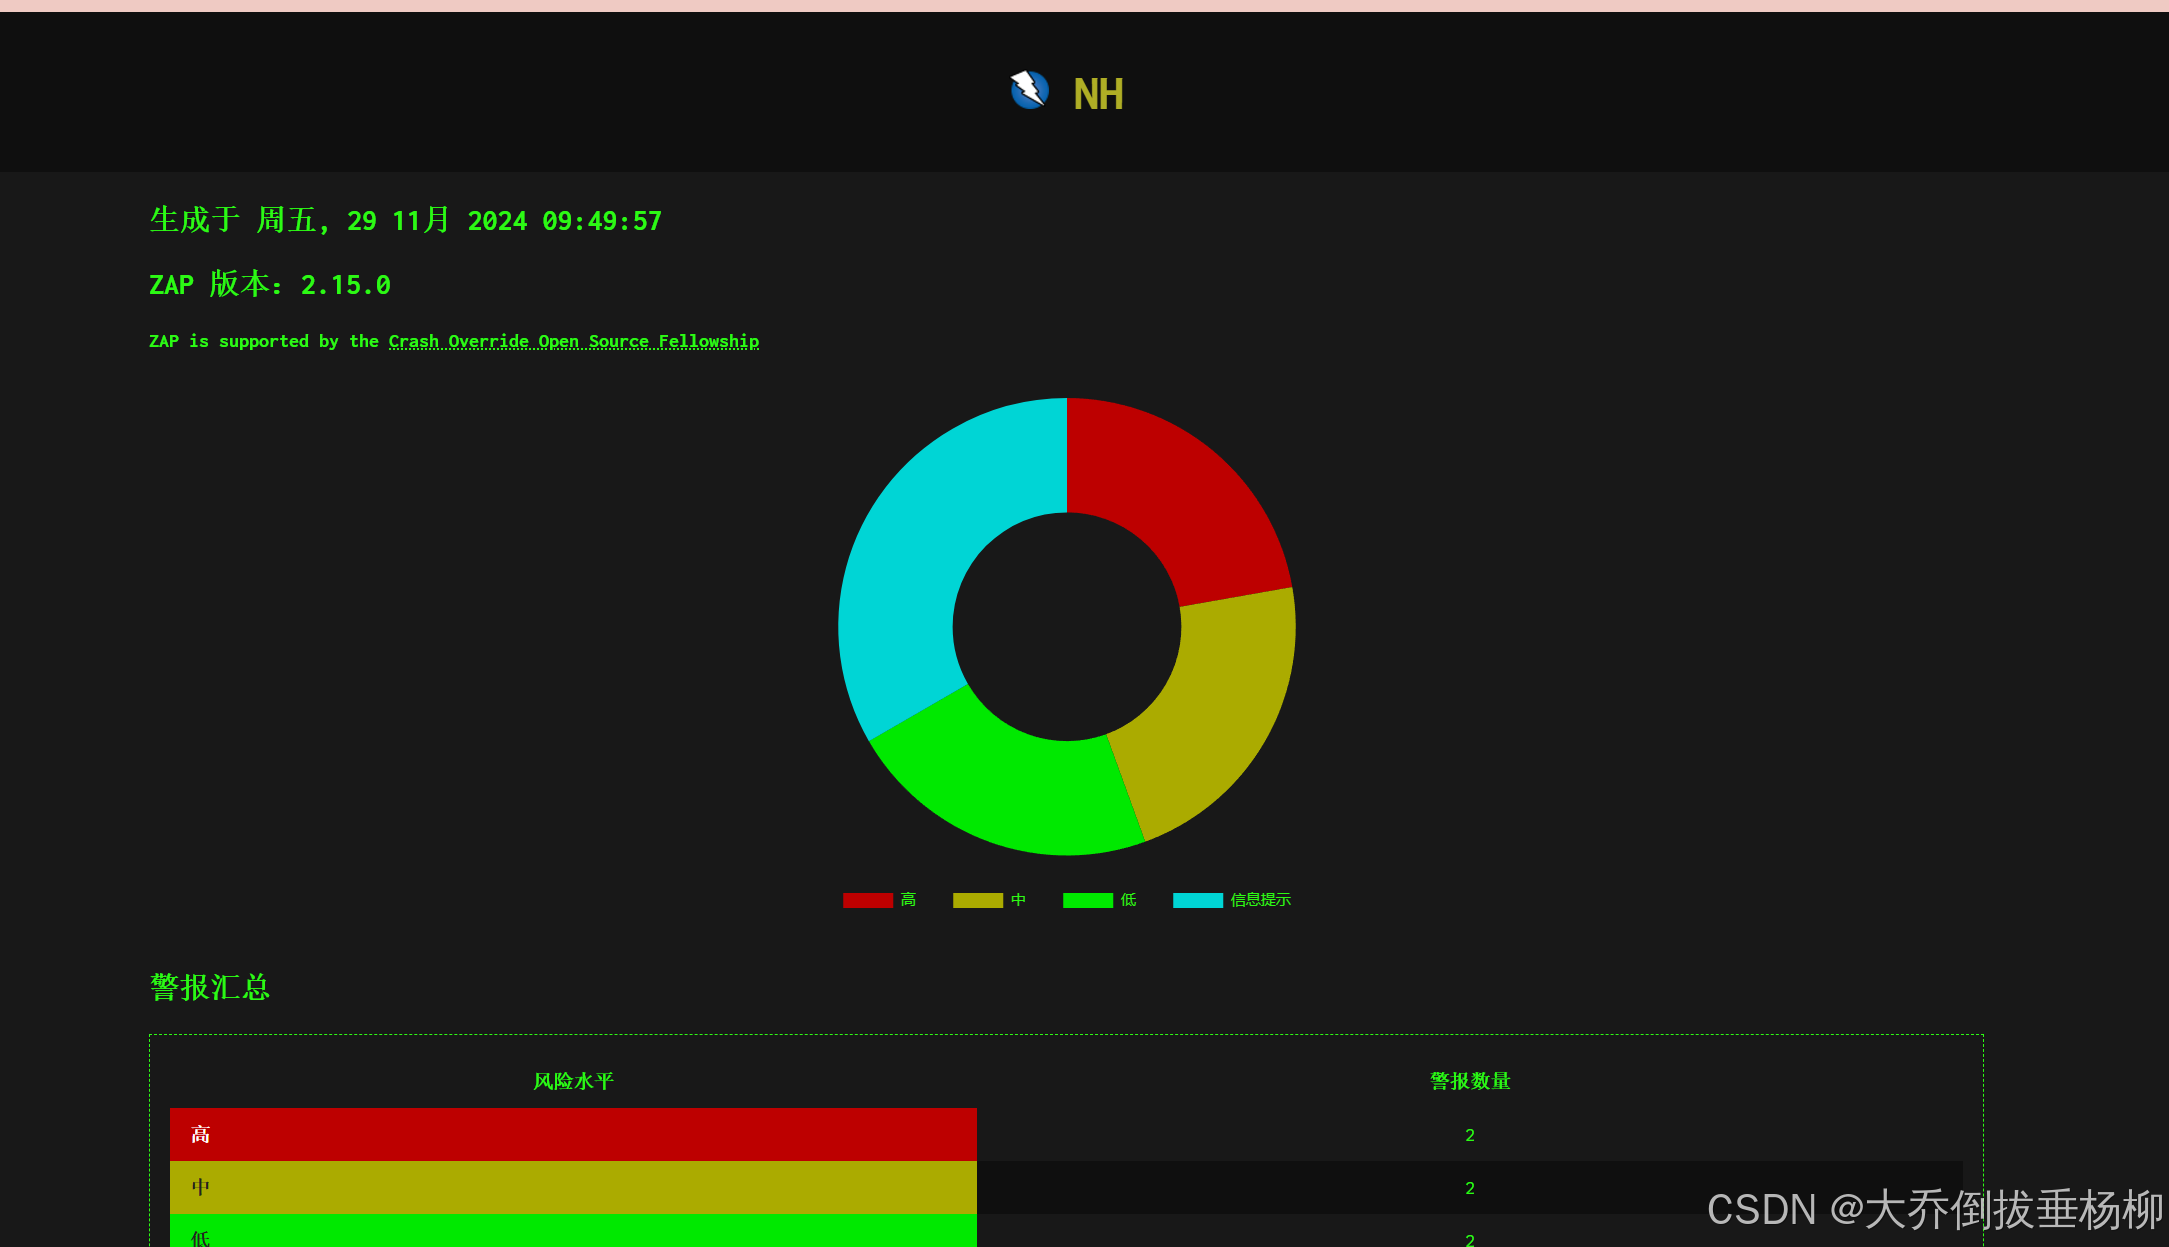
Task: Click the ZAP lightning logo icon
Action: (1029, 91)
